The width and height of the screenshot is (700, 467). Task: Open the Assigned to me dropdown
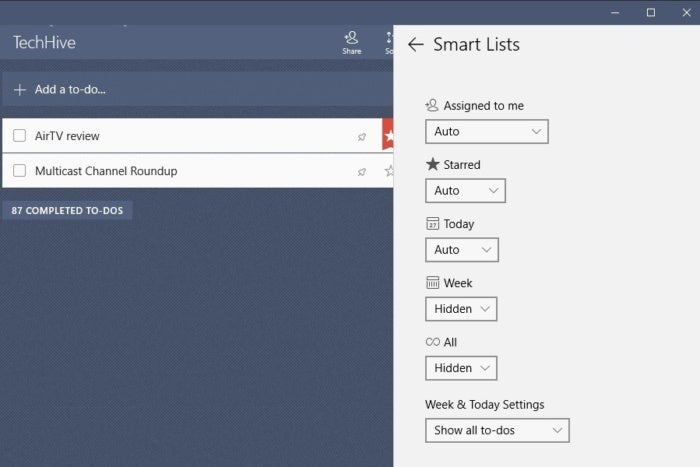tap(487, 131)
